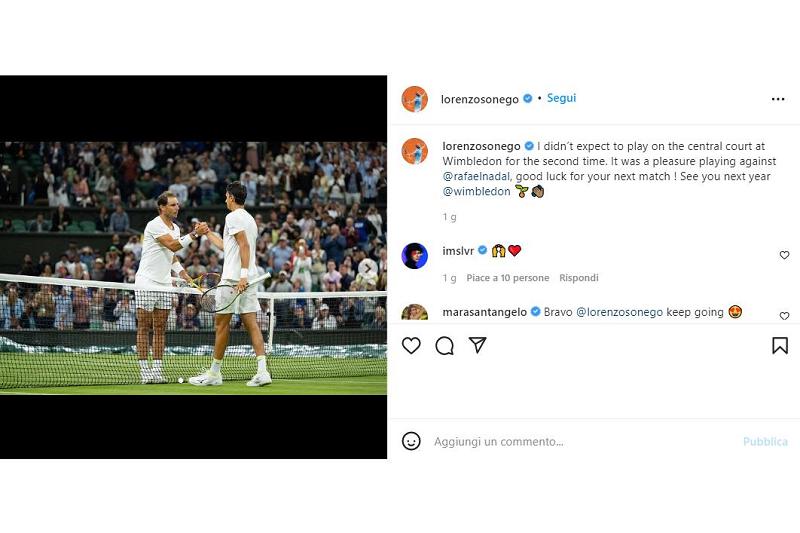Type in the Aggiungi un commento field
The image size is (800, 533).
click(580, 441)
